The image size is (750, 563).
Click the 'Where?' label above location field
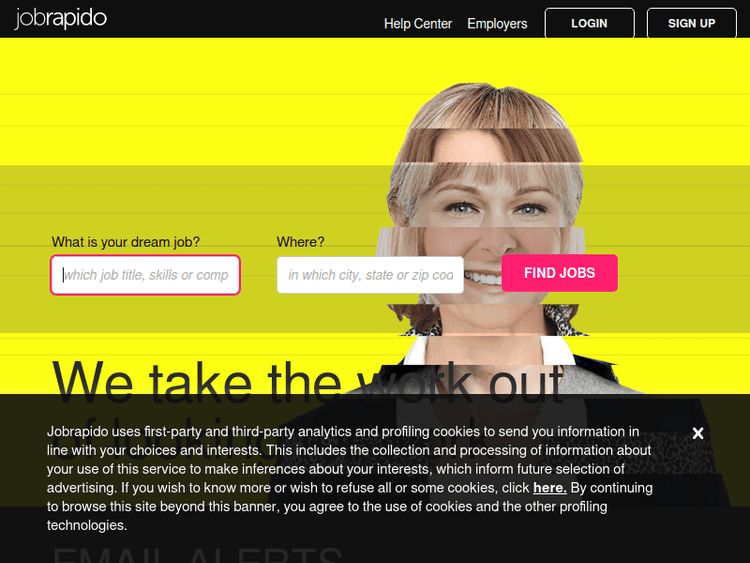300,242
